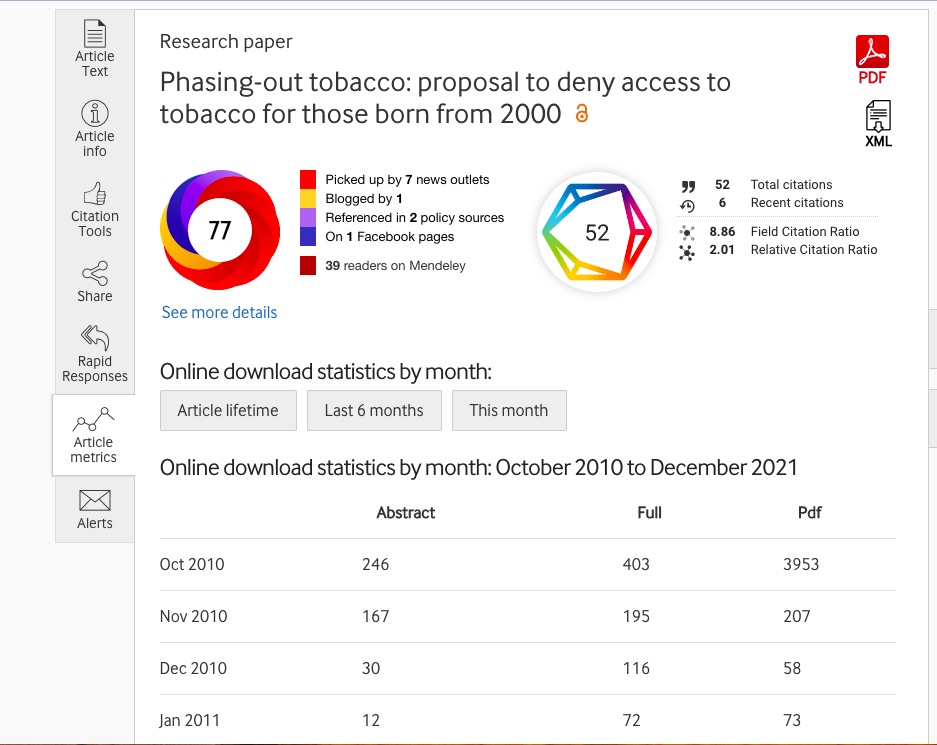
Task: Click the 39 readers on Mendeley entry
Action: [x=395, y=266]
